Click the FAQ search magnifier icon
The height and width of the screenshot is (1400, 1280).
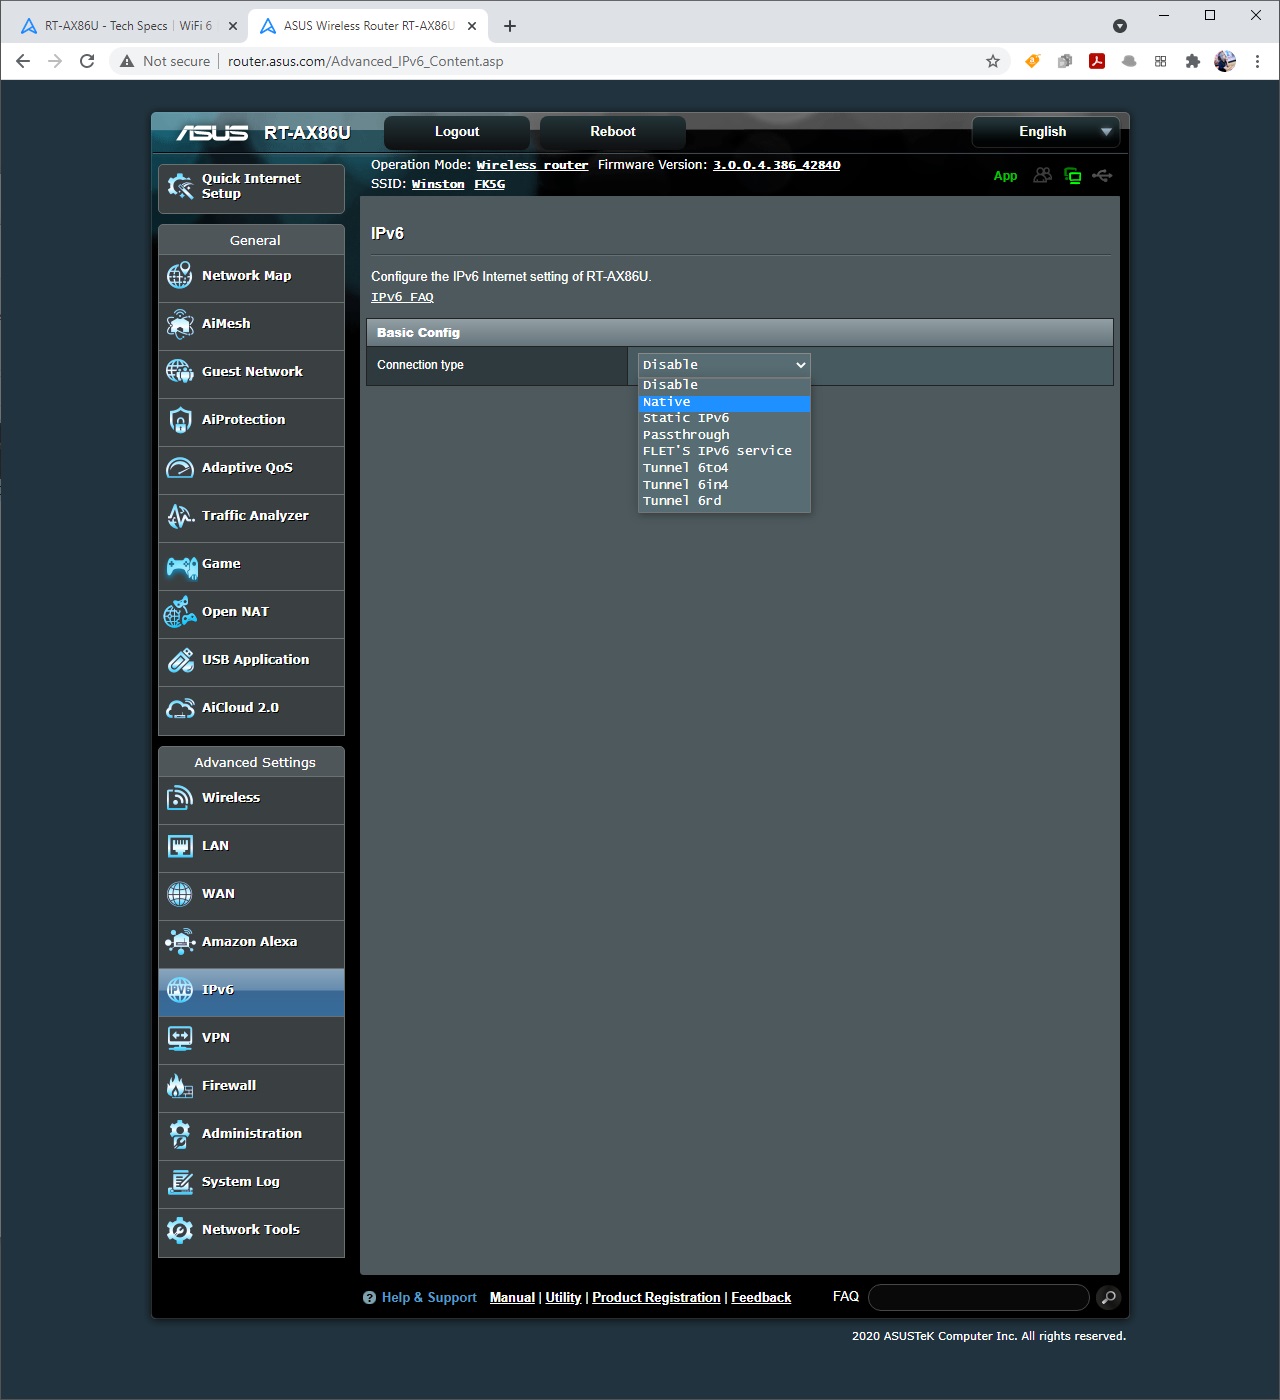click(x=1108, y=1298)
